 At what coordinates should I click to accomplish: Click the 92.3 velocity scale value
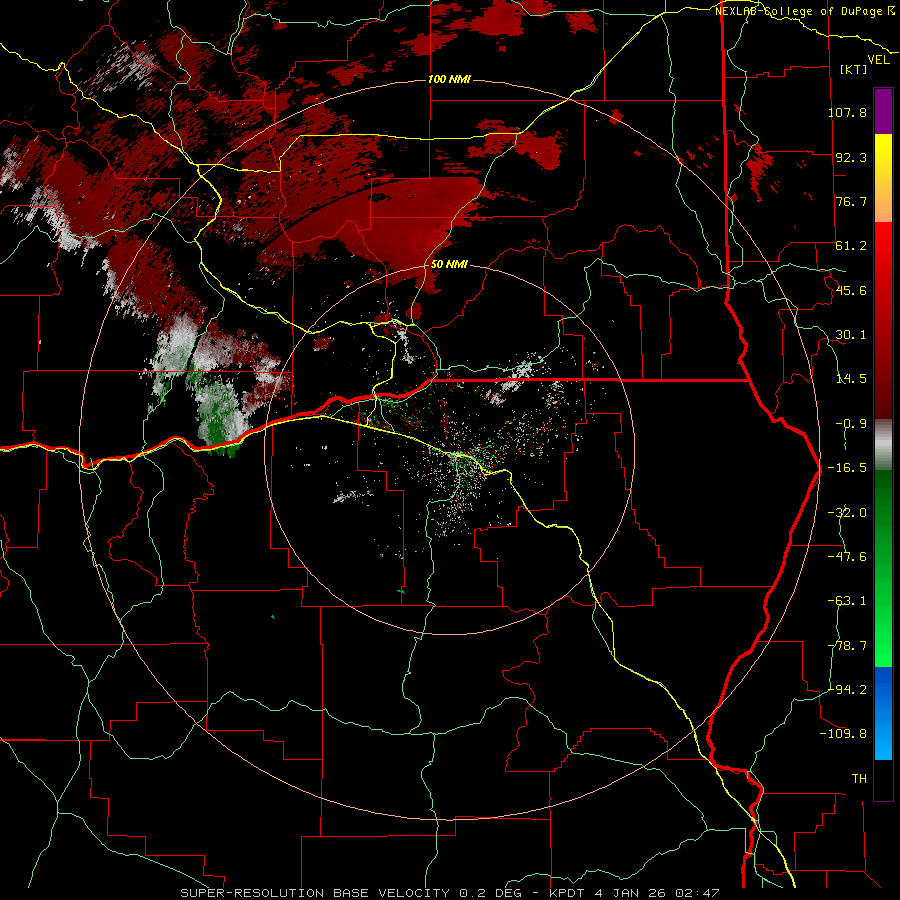[x=851, y=157]
